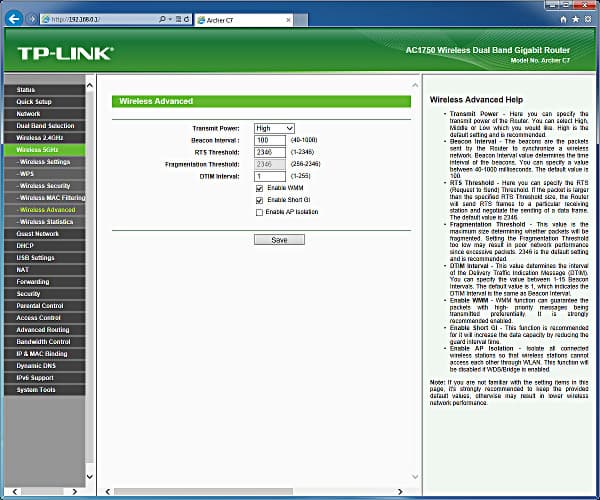Open the WPS submenu item
Image resolution: width=600 pixels, height=500 pixels.
(44, 174)
